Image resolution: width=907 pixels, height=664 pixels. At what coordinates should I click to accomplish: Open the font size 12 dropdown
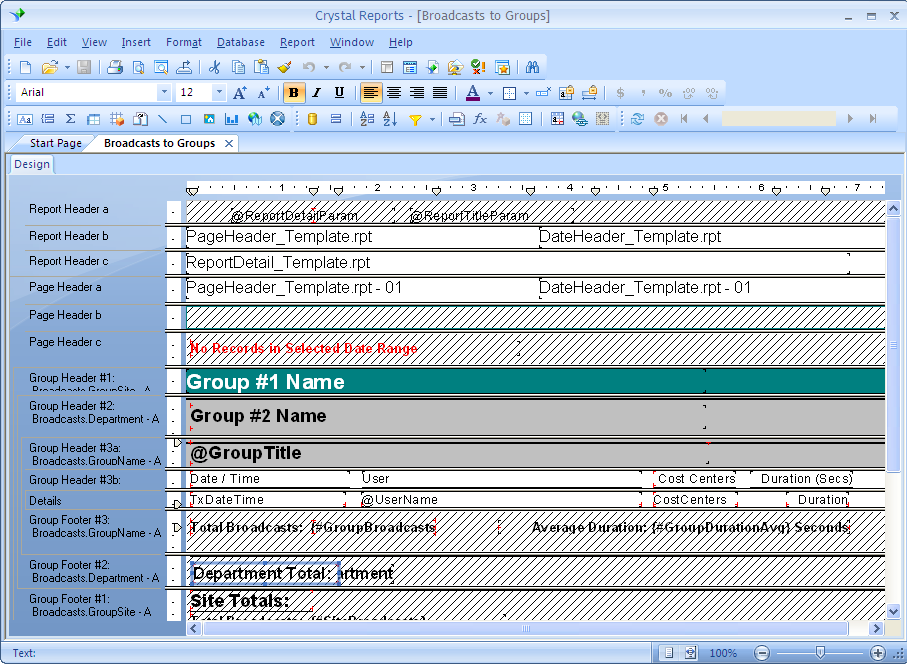click(219, 93)
